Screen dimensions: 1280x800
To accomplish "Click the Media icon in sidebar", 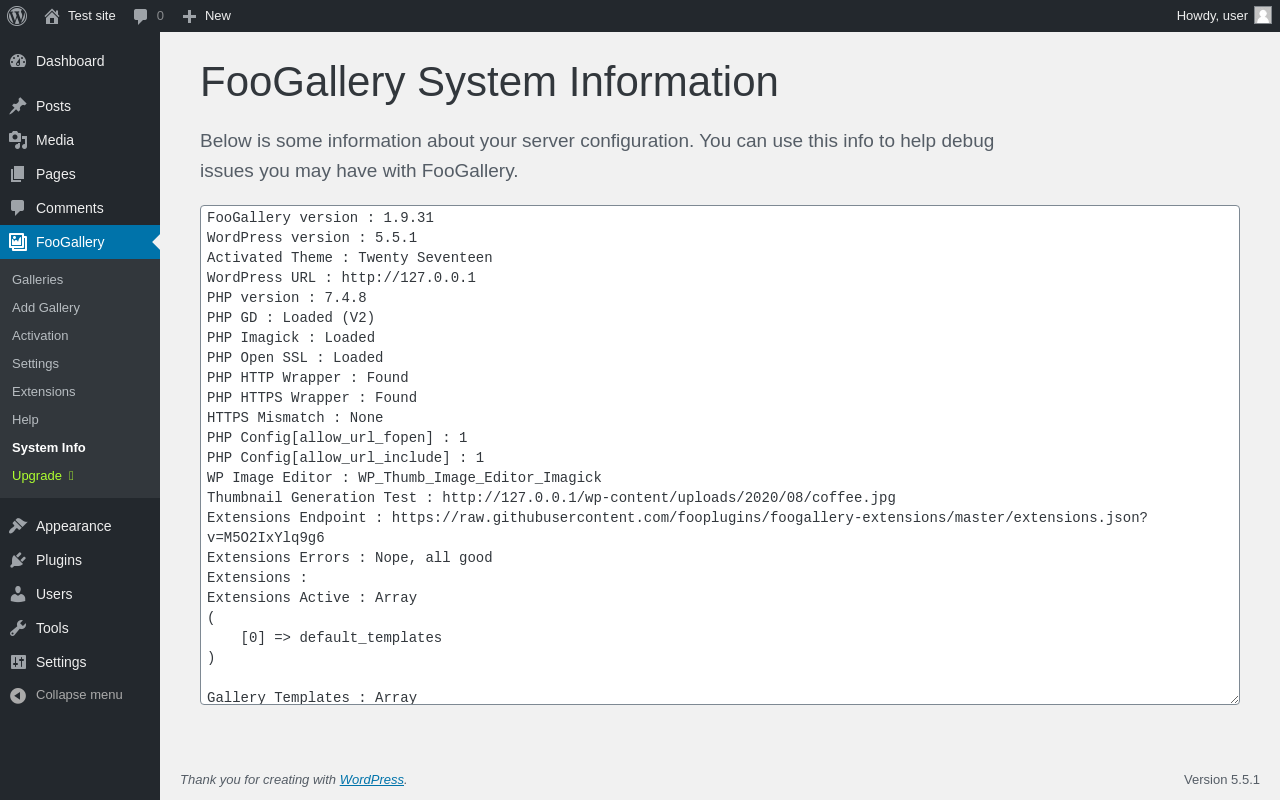I will pyautogui.click(x=18, y=140).
